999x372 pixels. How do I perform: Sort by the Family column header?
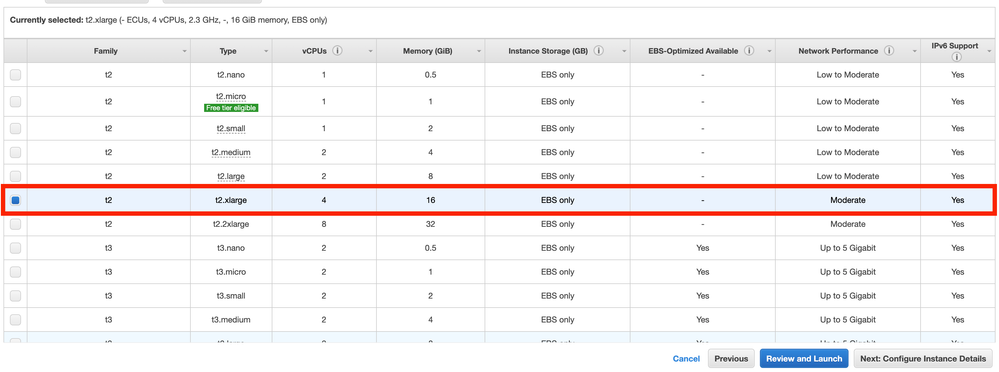pyautogui.click(x=106, y=51)
